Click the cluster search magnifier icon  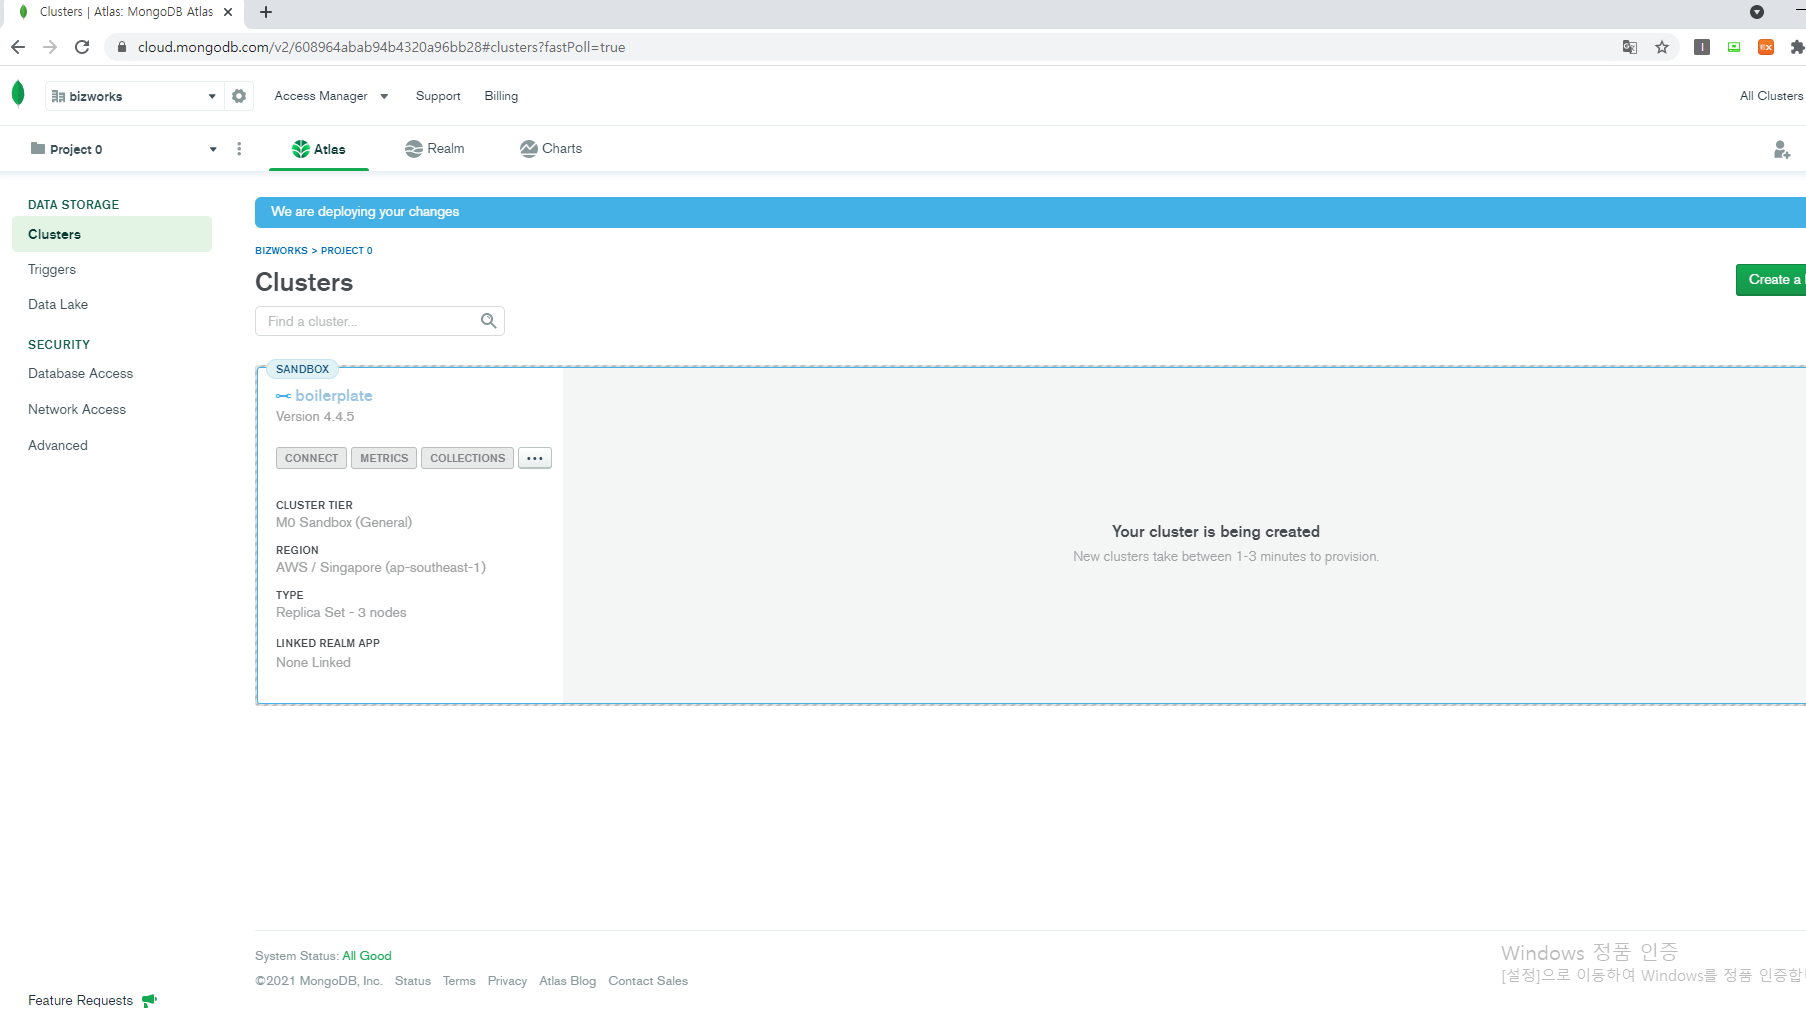coord(488,321)
